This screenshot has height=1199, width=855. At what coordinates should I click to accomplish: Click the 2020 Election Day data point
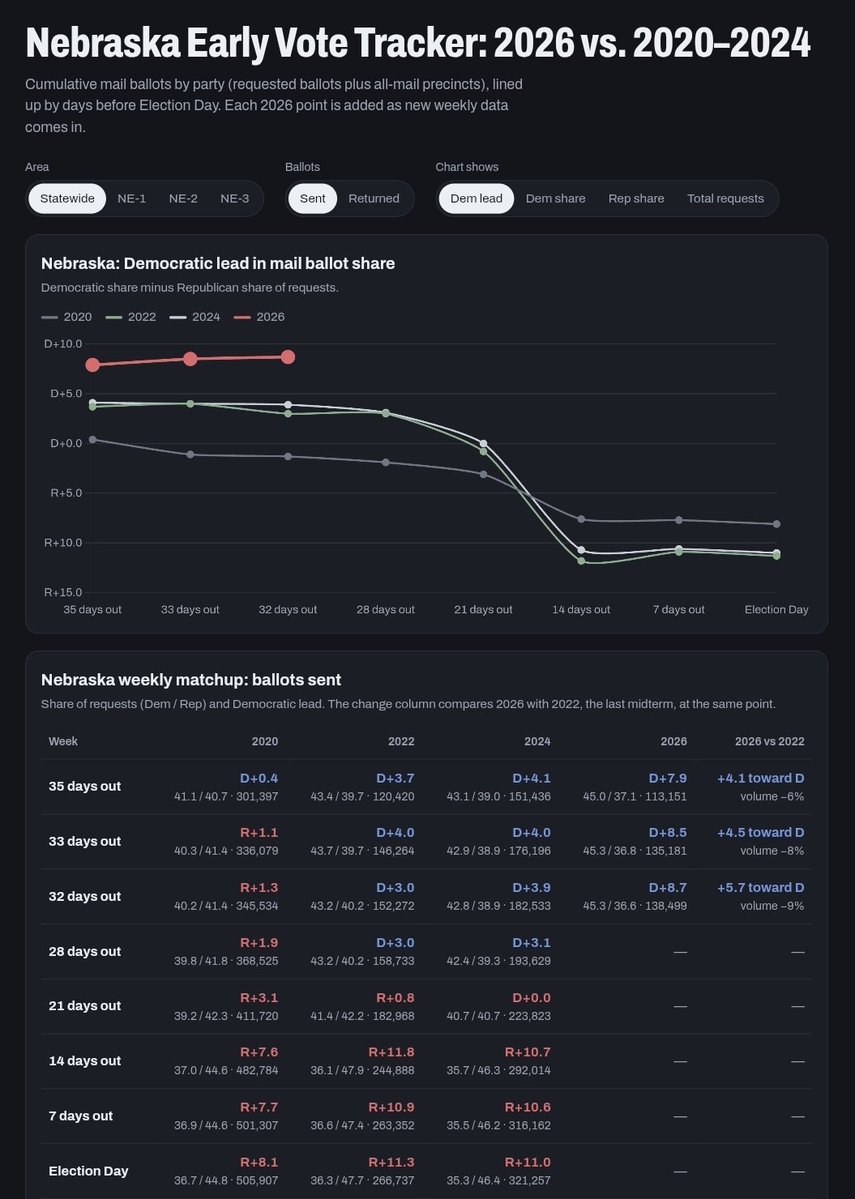(776, 525)
